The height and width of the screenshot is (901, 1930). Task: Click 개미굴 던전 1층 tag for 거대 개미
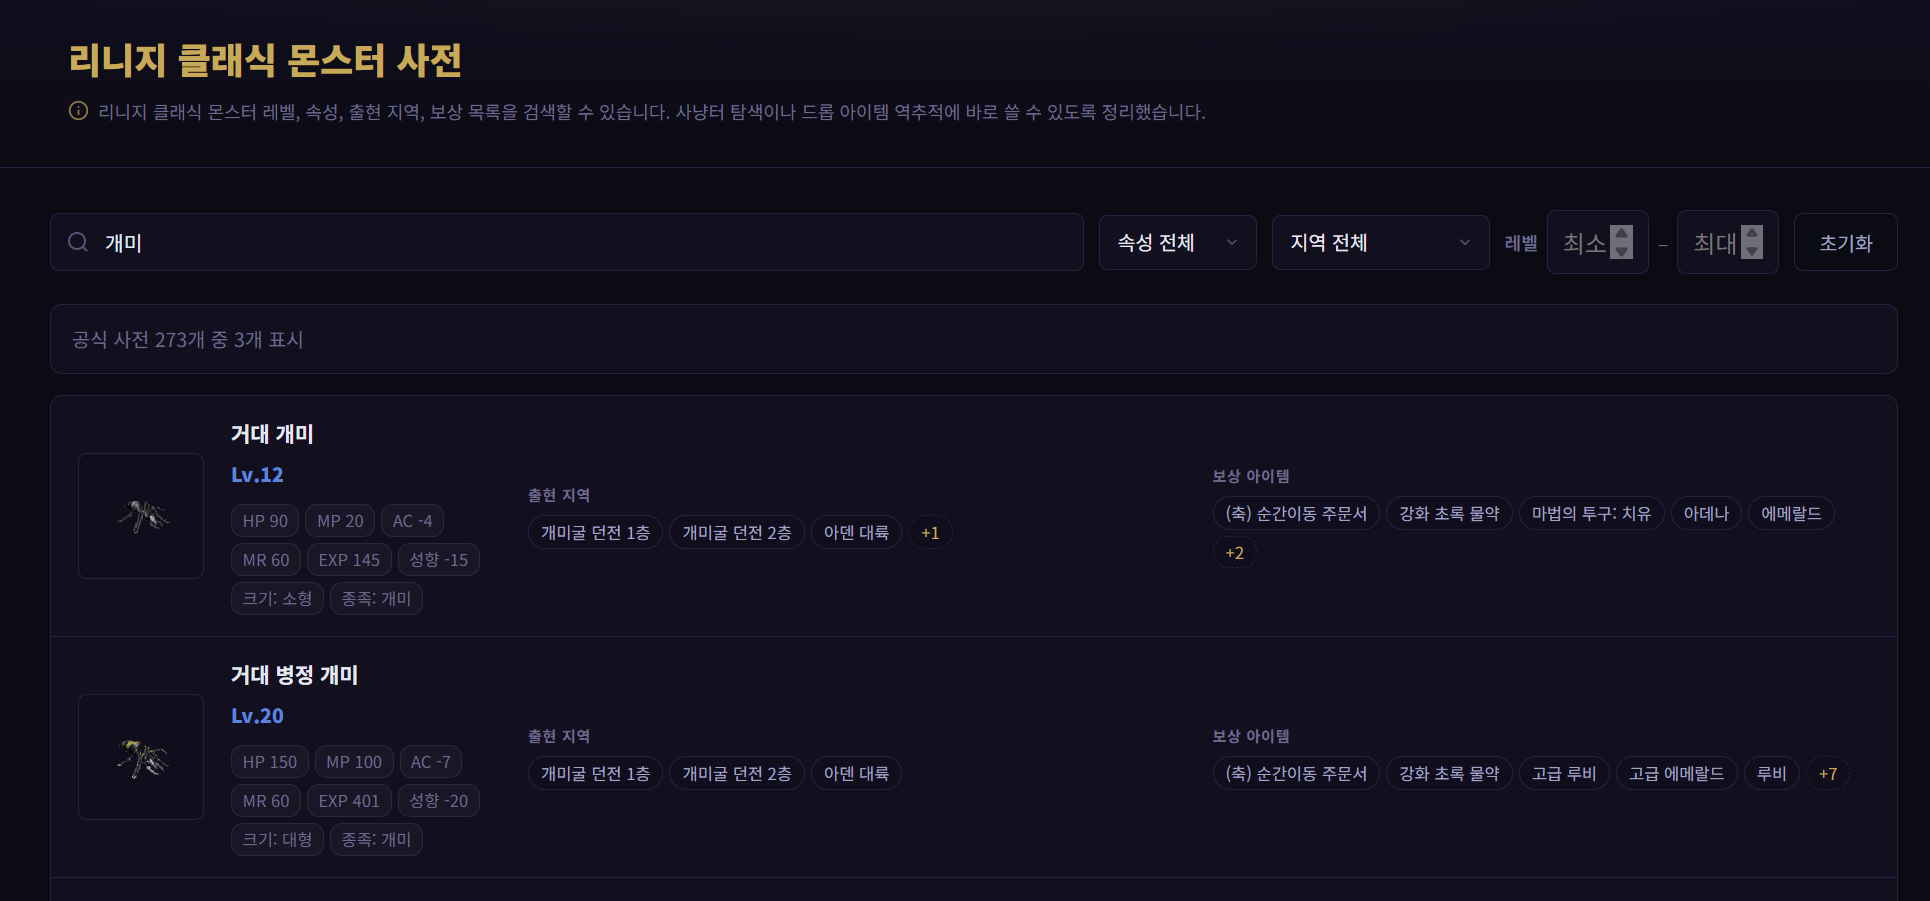(595, 533)
